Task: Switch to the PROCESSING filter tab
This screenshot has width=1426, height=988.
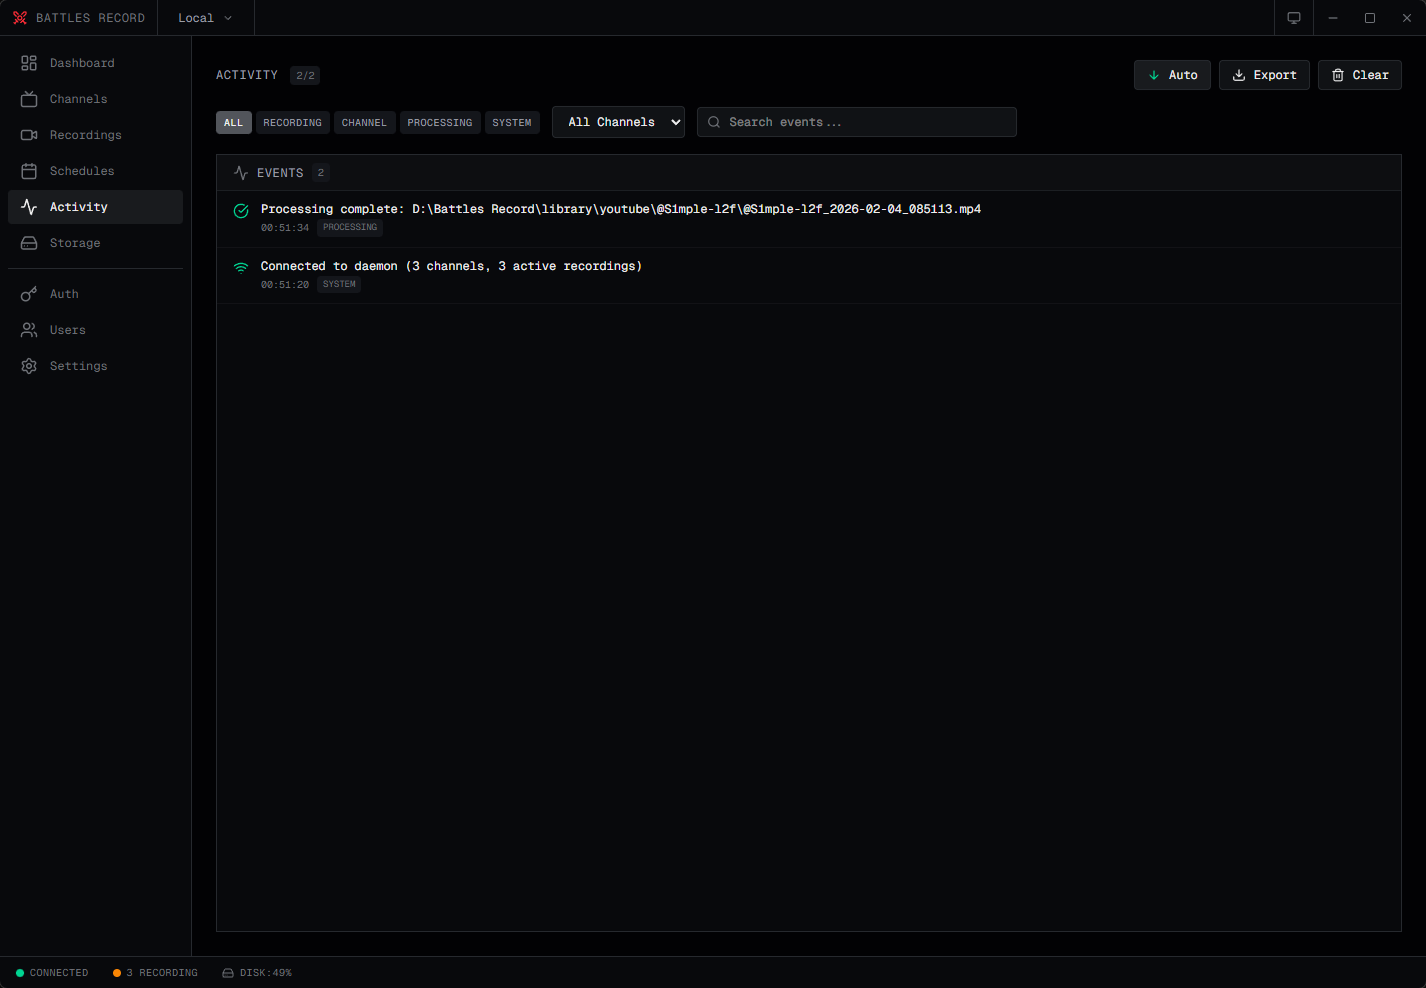Action: coord(439,121)
